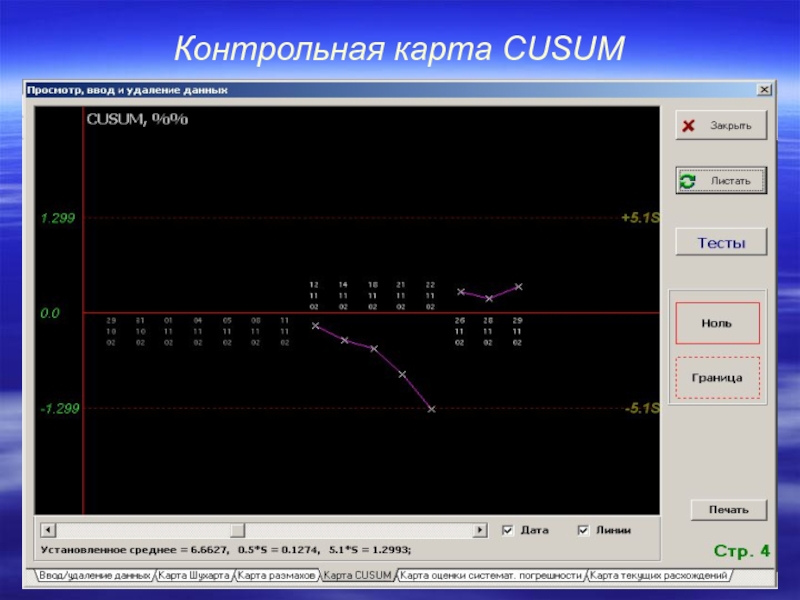Screen dimensions: 800x600
Task: Click the scrollbar track right of thumb
Action: [x=360, y=530]
